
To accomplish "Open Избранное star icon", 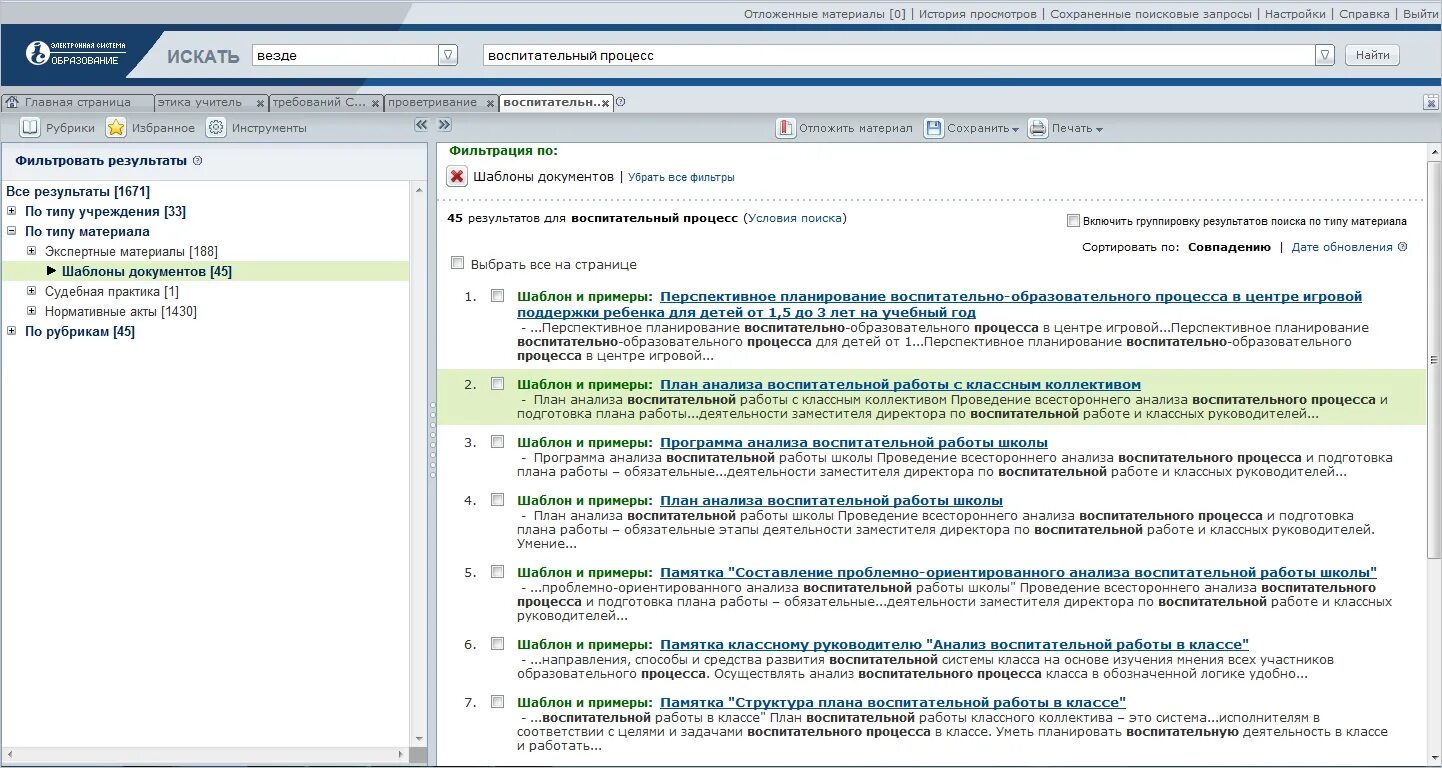I will click(116, 127).
